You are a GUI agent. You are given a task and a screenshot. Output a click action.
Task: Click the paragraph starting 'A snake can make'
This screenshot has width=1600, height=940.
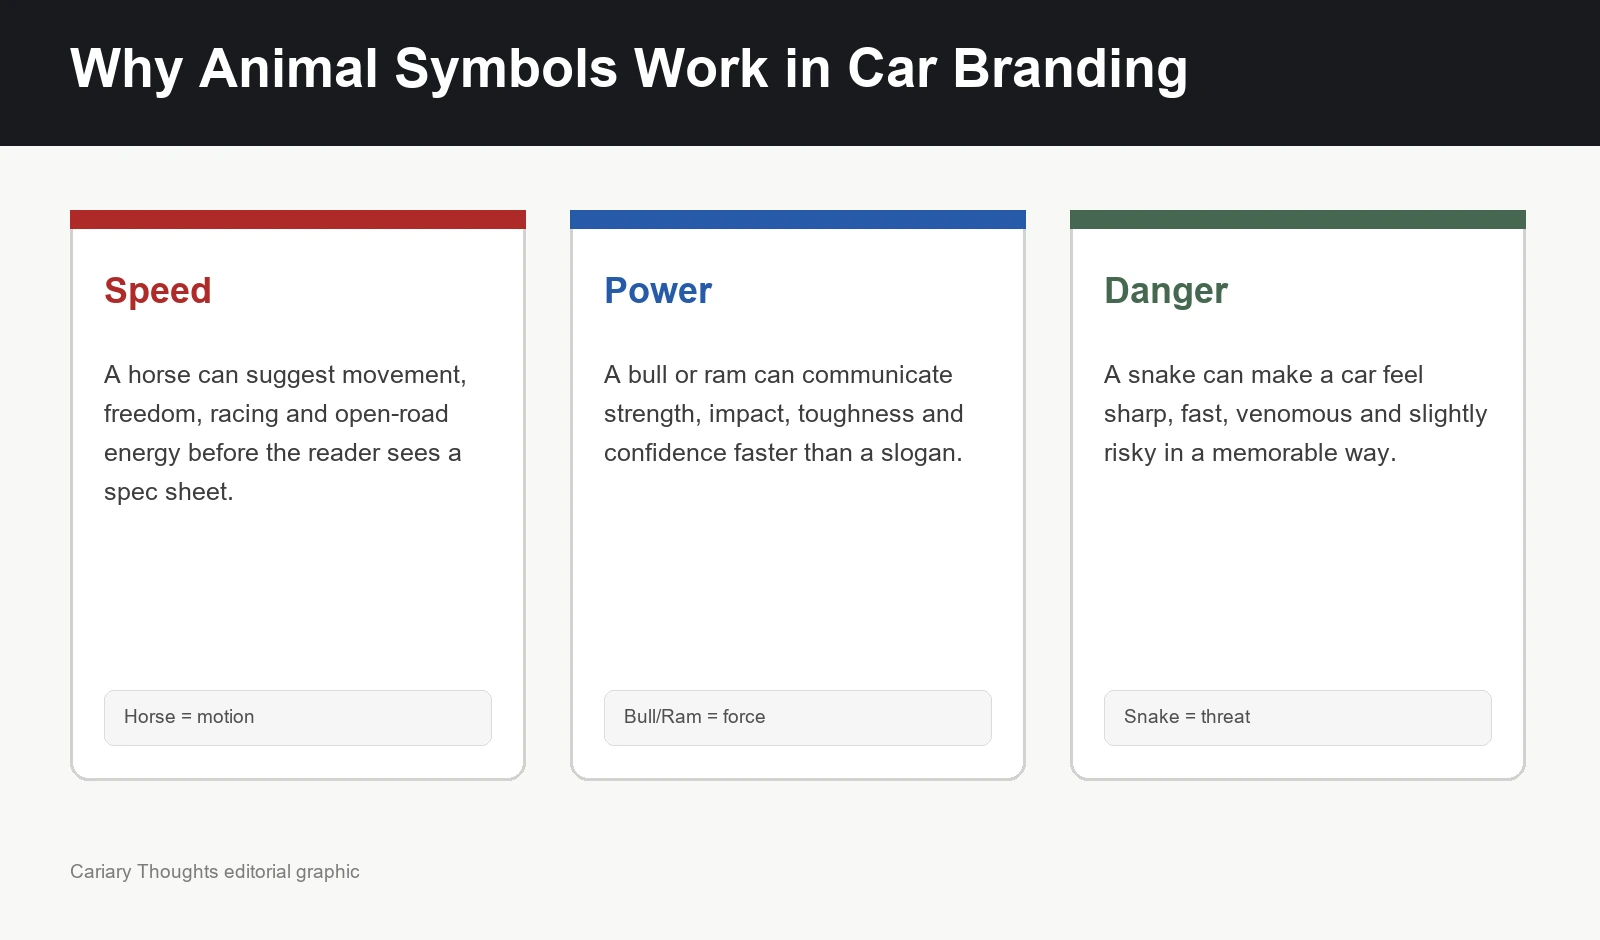[1296, 414]
